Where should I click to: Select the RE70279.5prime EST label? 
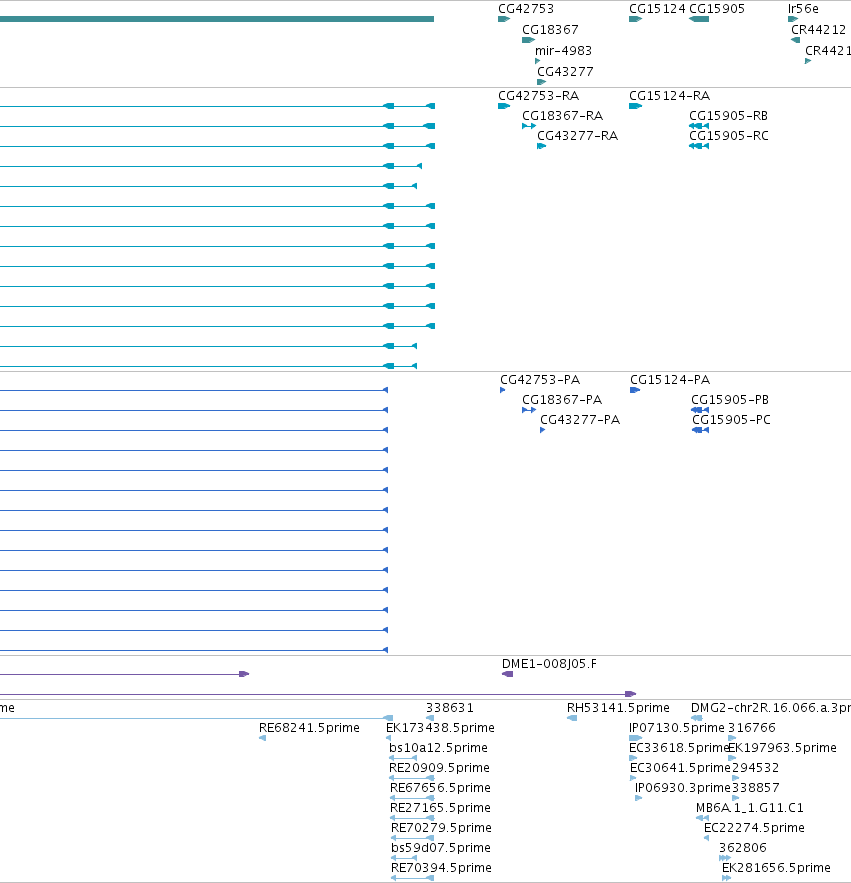(442, 828)
